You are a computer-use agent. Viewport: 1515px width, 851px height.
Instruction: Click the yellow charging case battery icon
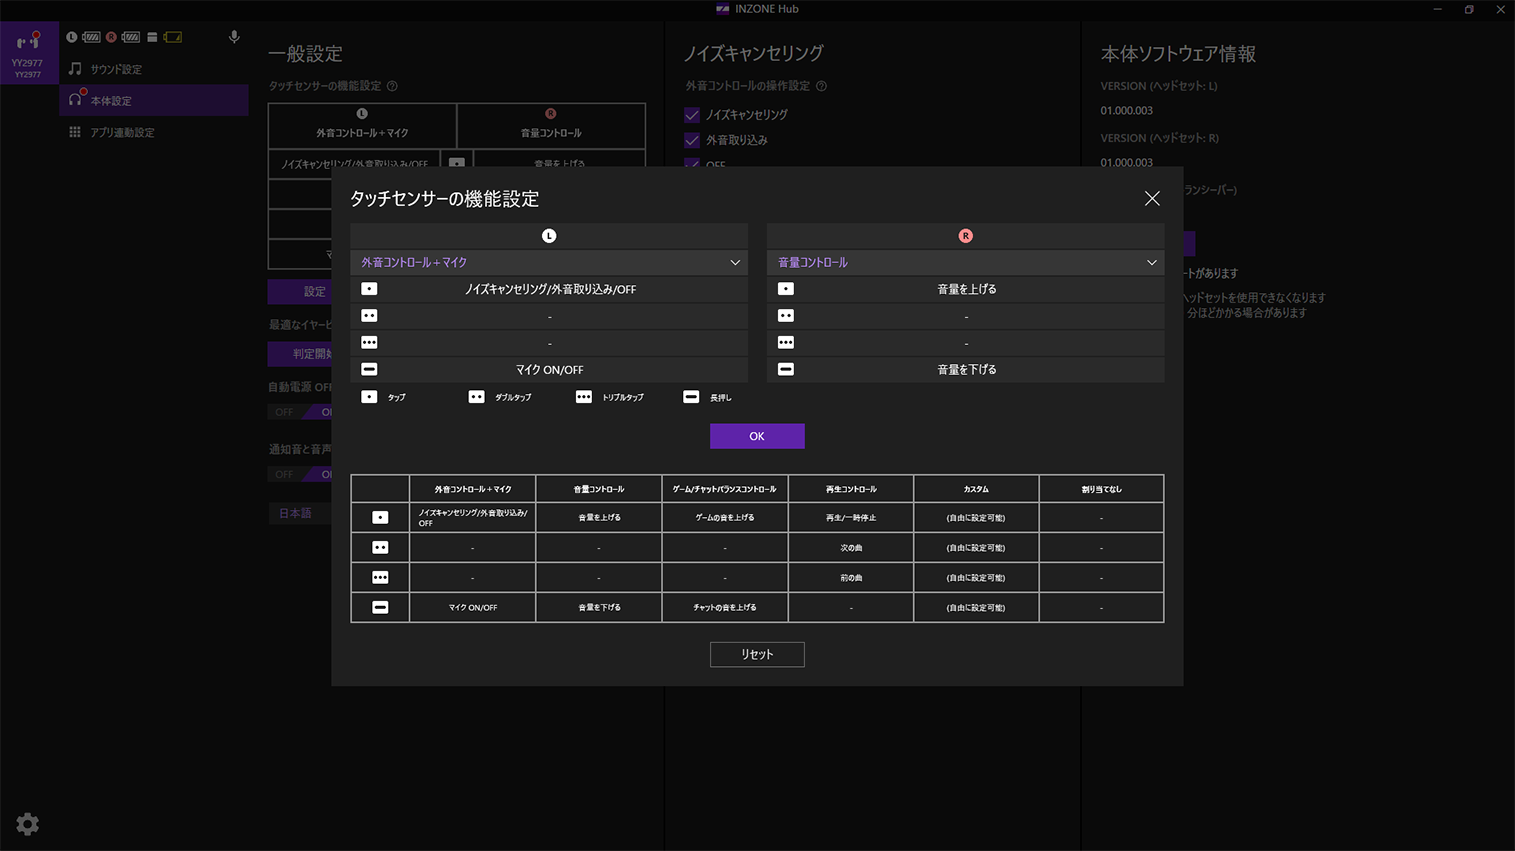pyautogui.click(x=173, y=37)
